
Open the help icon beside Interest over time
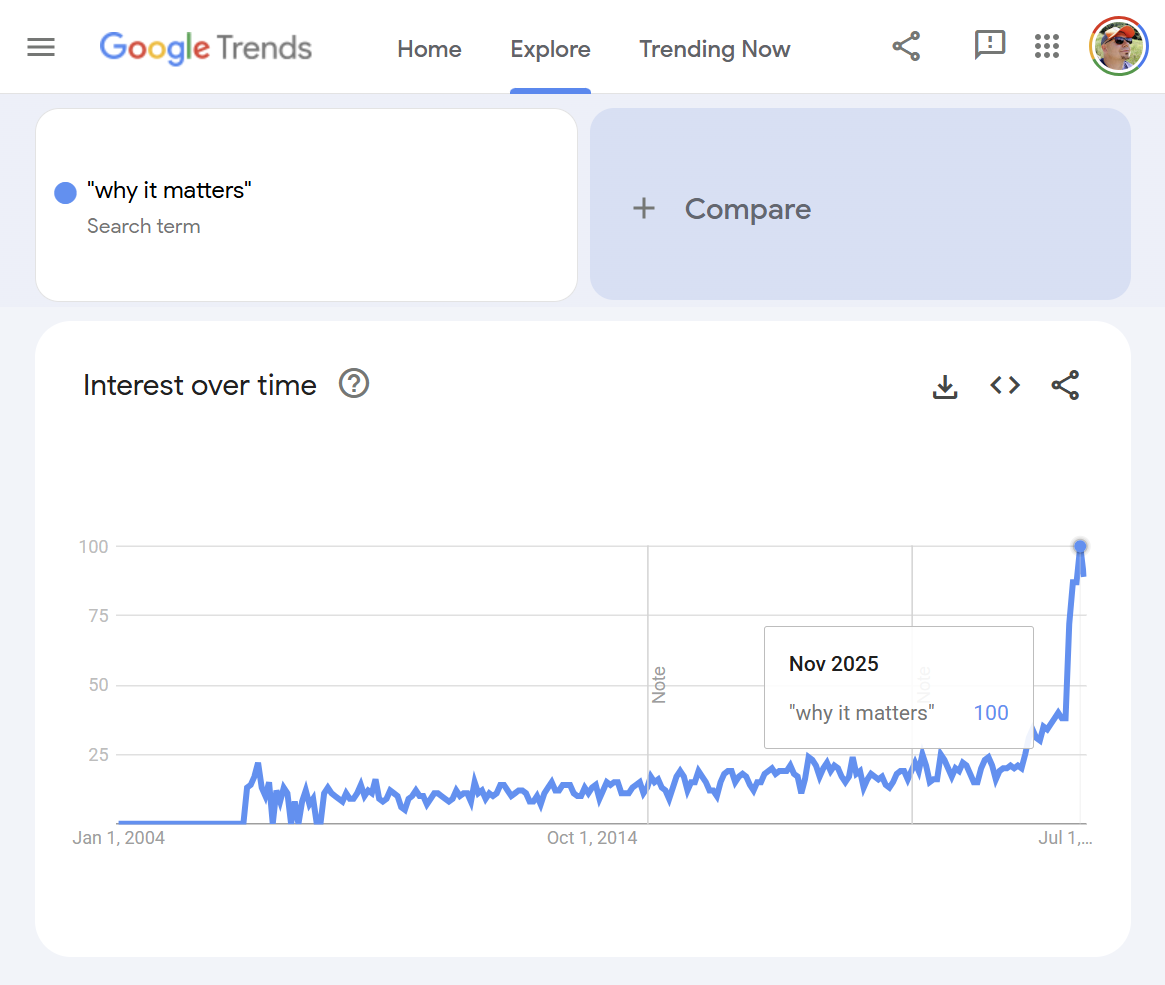coord(354,384)
